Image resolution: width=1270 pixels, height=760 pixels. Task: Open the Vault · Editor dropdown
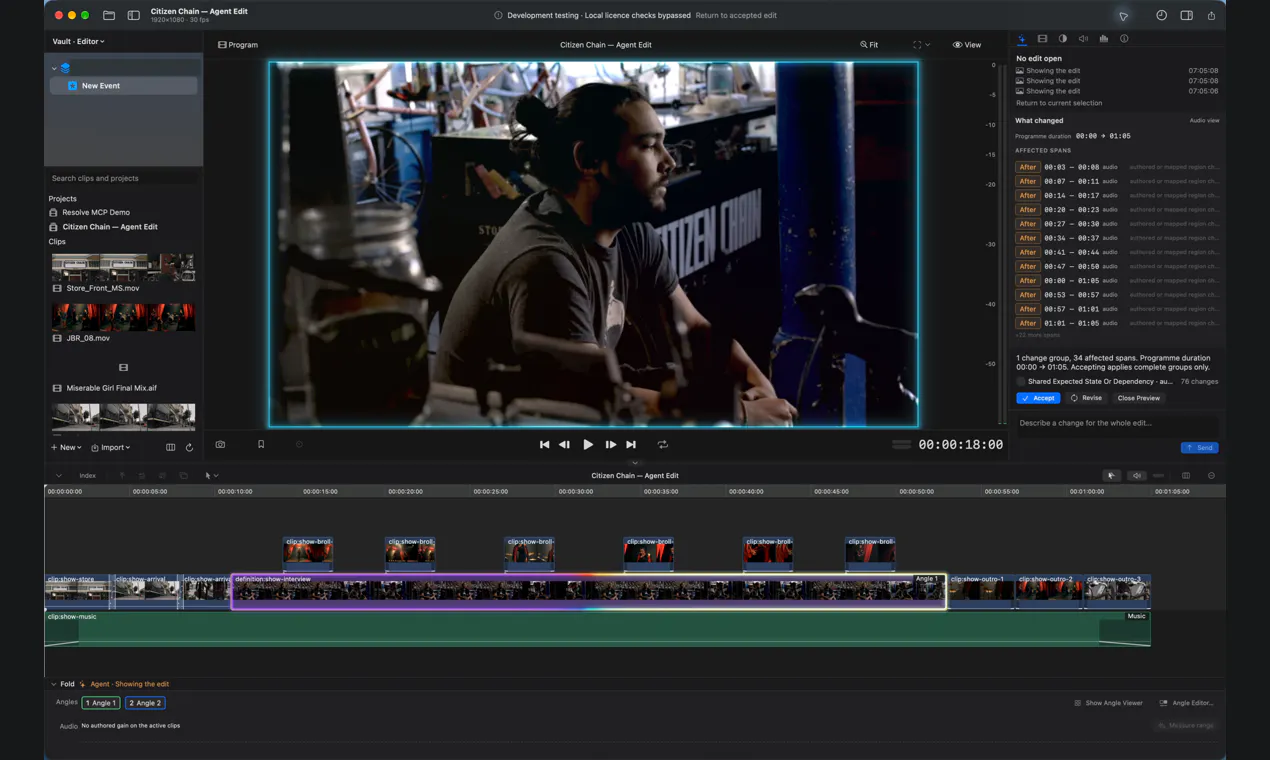click(x=78, y=42)
